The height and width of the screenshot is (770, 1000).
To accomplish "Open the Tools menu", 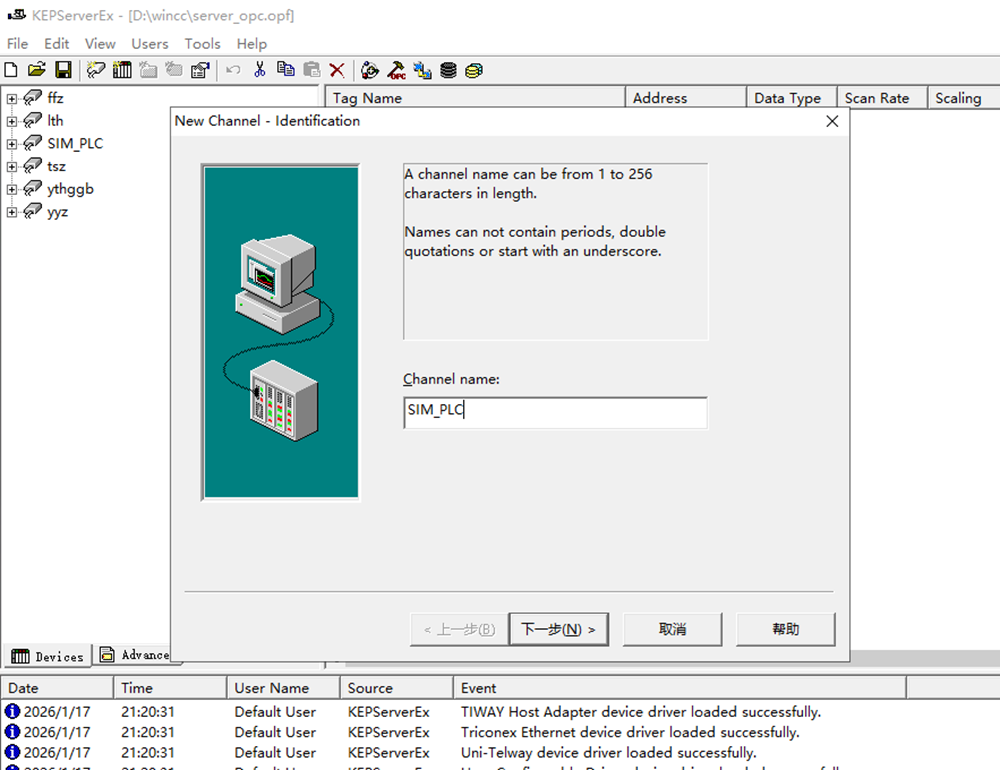I will coord(202,44).
